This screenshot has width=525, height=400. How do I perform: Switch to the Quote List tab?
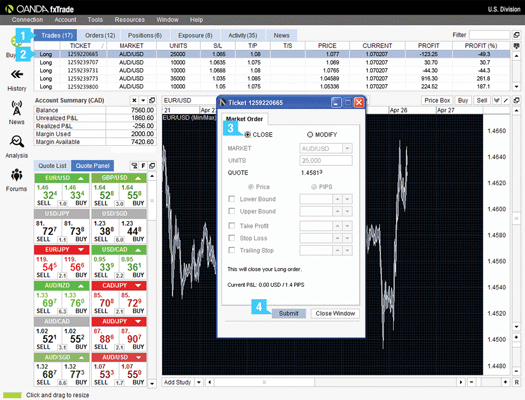pos(52,165)
